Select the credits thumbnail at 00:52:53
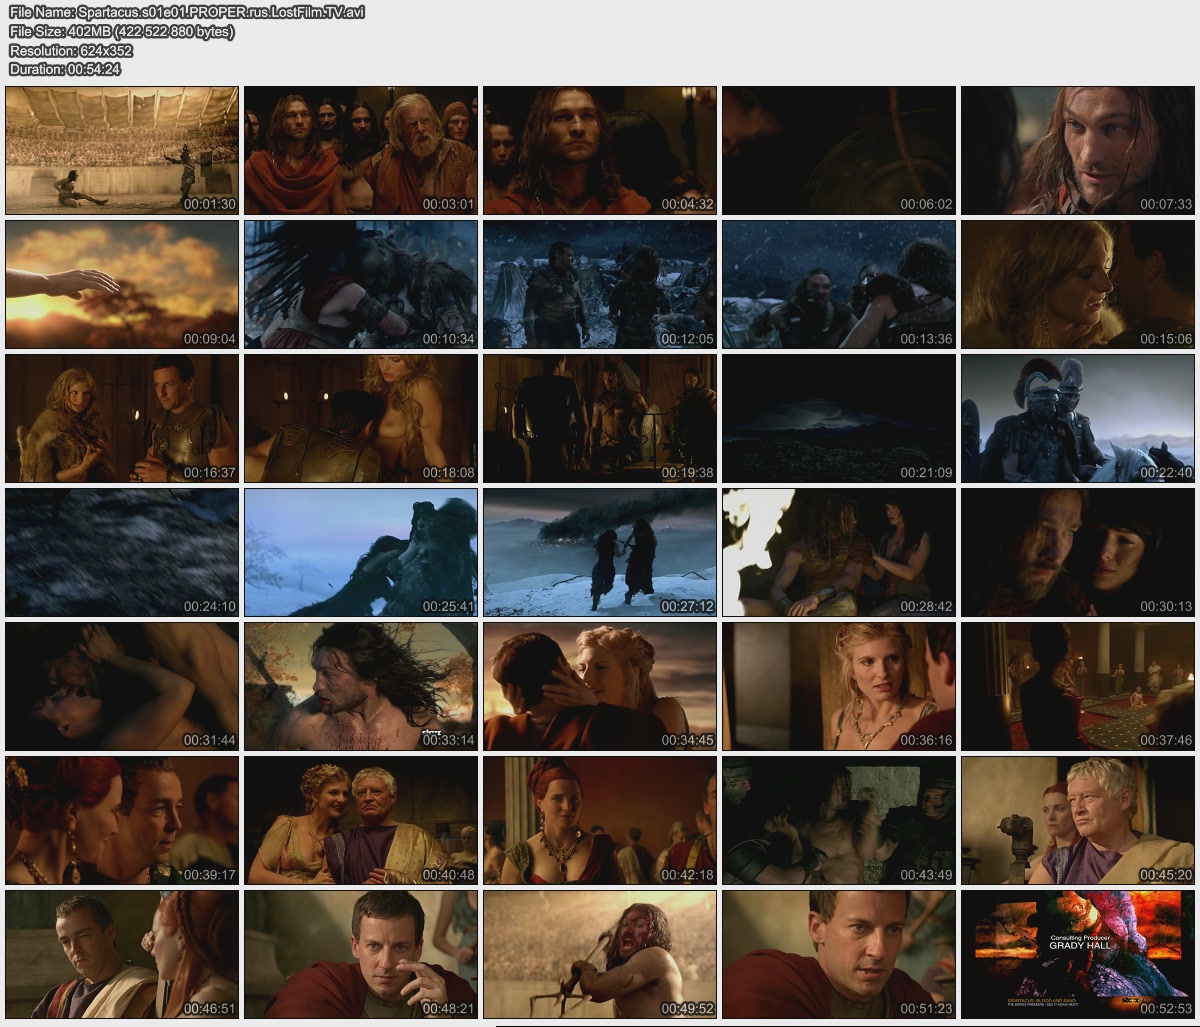Image resolution: width=1200 pixels, height=1027 pixels. click(x=1078, y=954)
